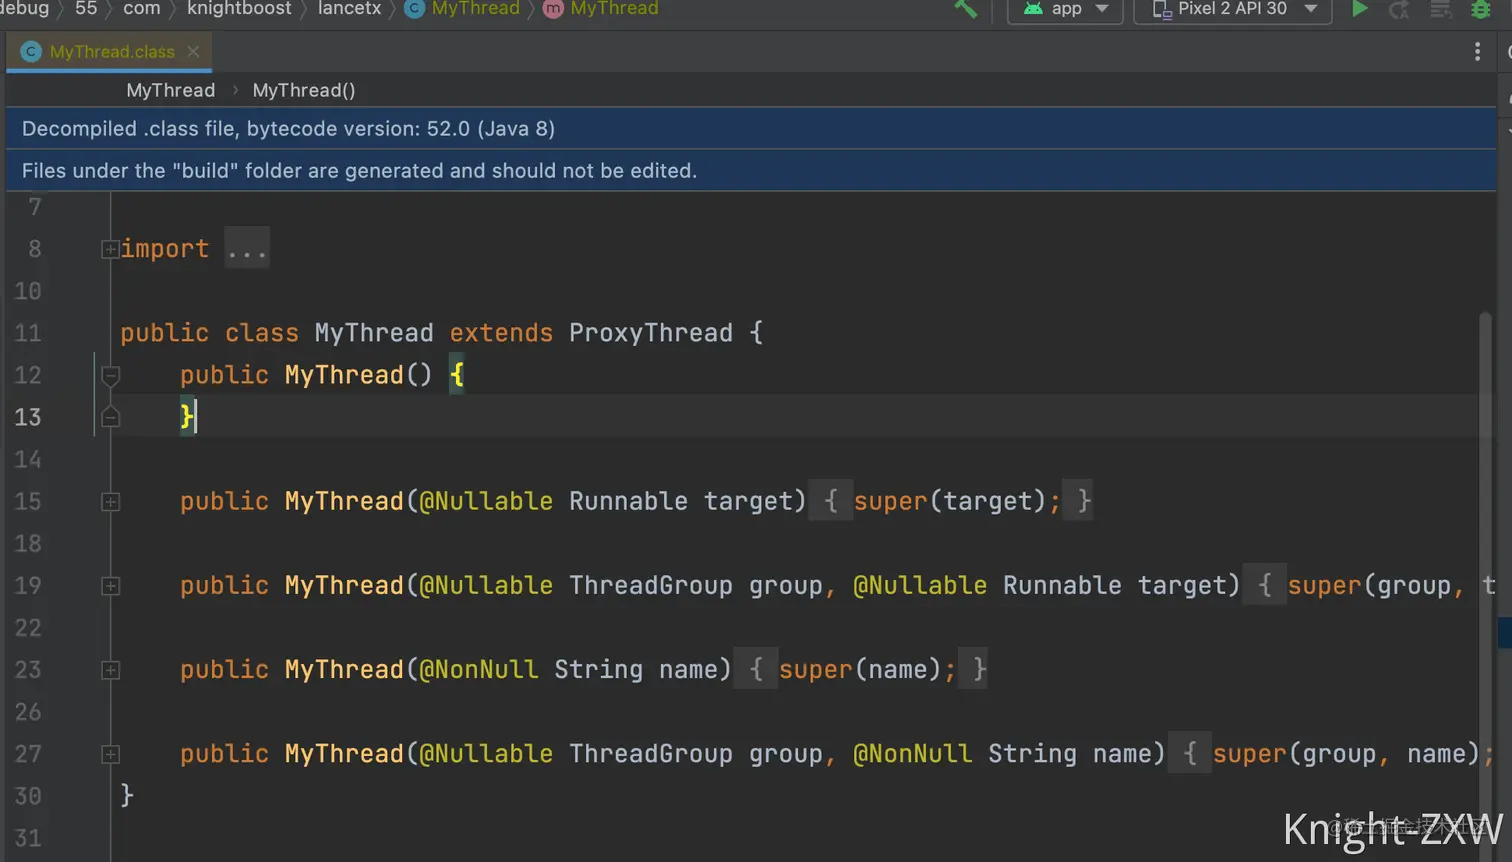Viewport: 1512px width, 862px height.
Task: Click the rerun changes icon in the toolbar
Action: 1400,9
